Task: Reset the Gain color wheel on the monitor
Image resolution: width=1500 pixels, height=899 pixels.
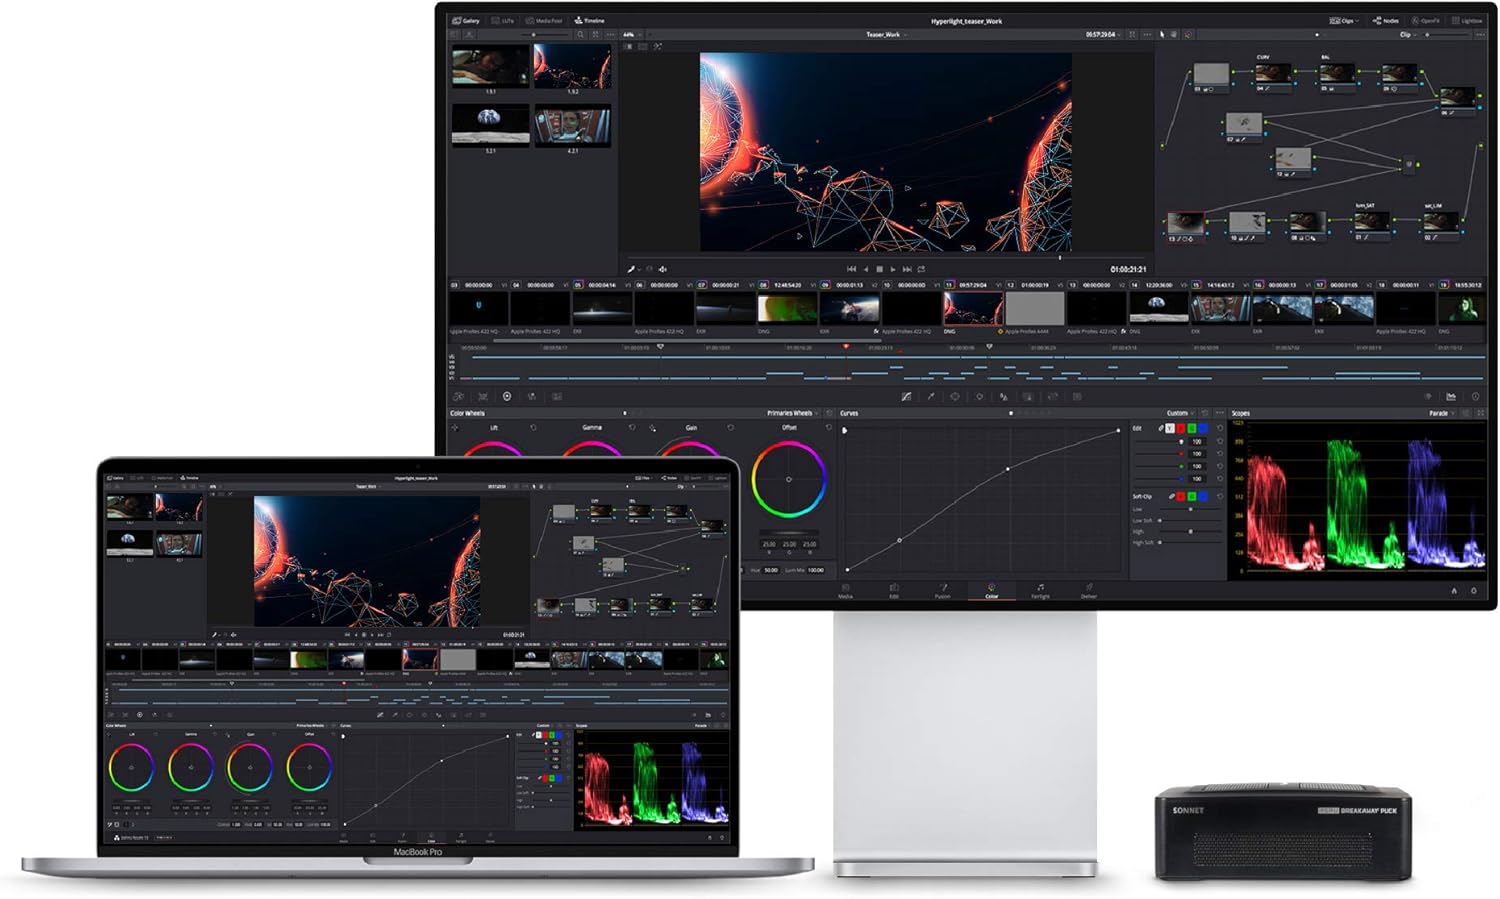Action: [x=730, y=428]
